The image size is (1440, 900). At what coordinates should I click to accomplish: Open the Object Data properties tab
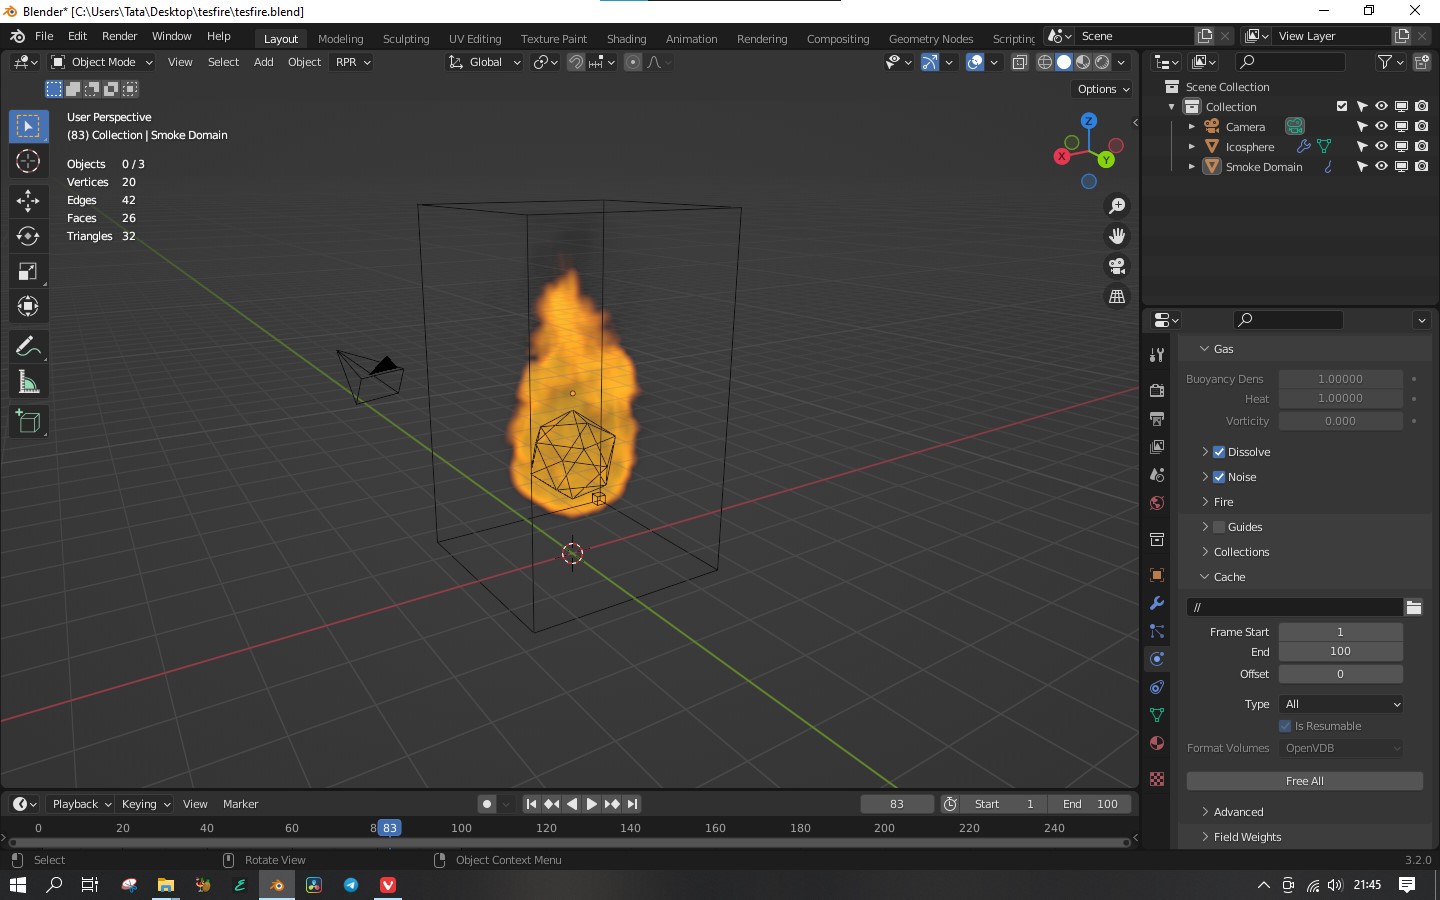point(1157,715)
